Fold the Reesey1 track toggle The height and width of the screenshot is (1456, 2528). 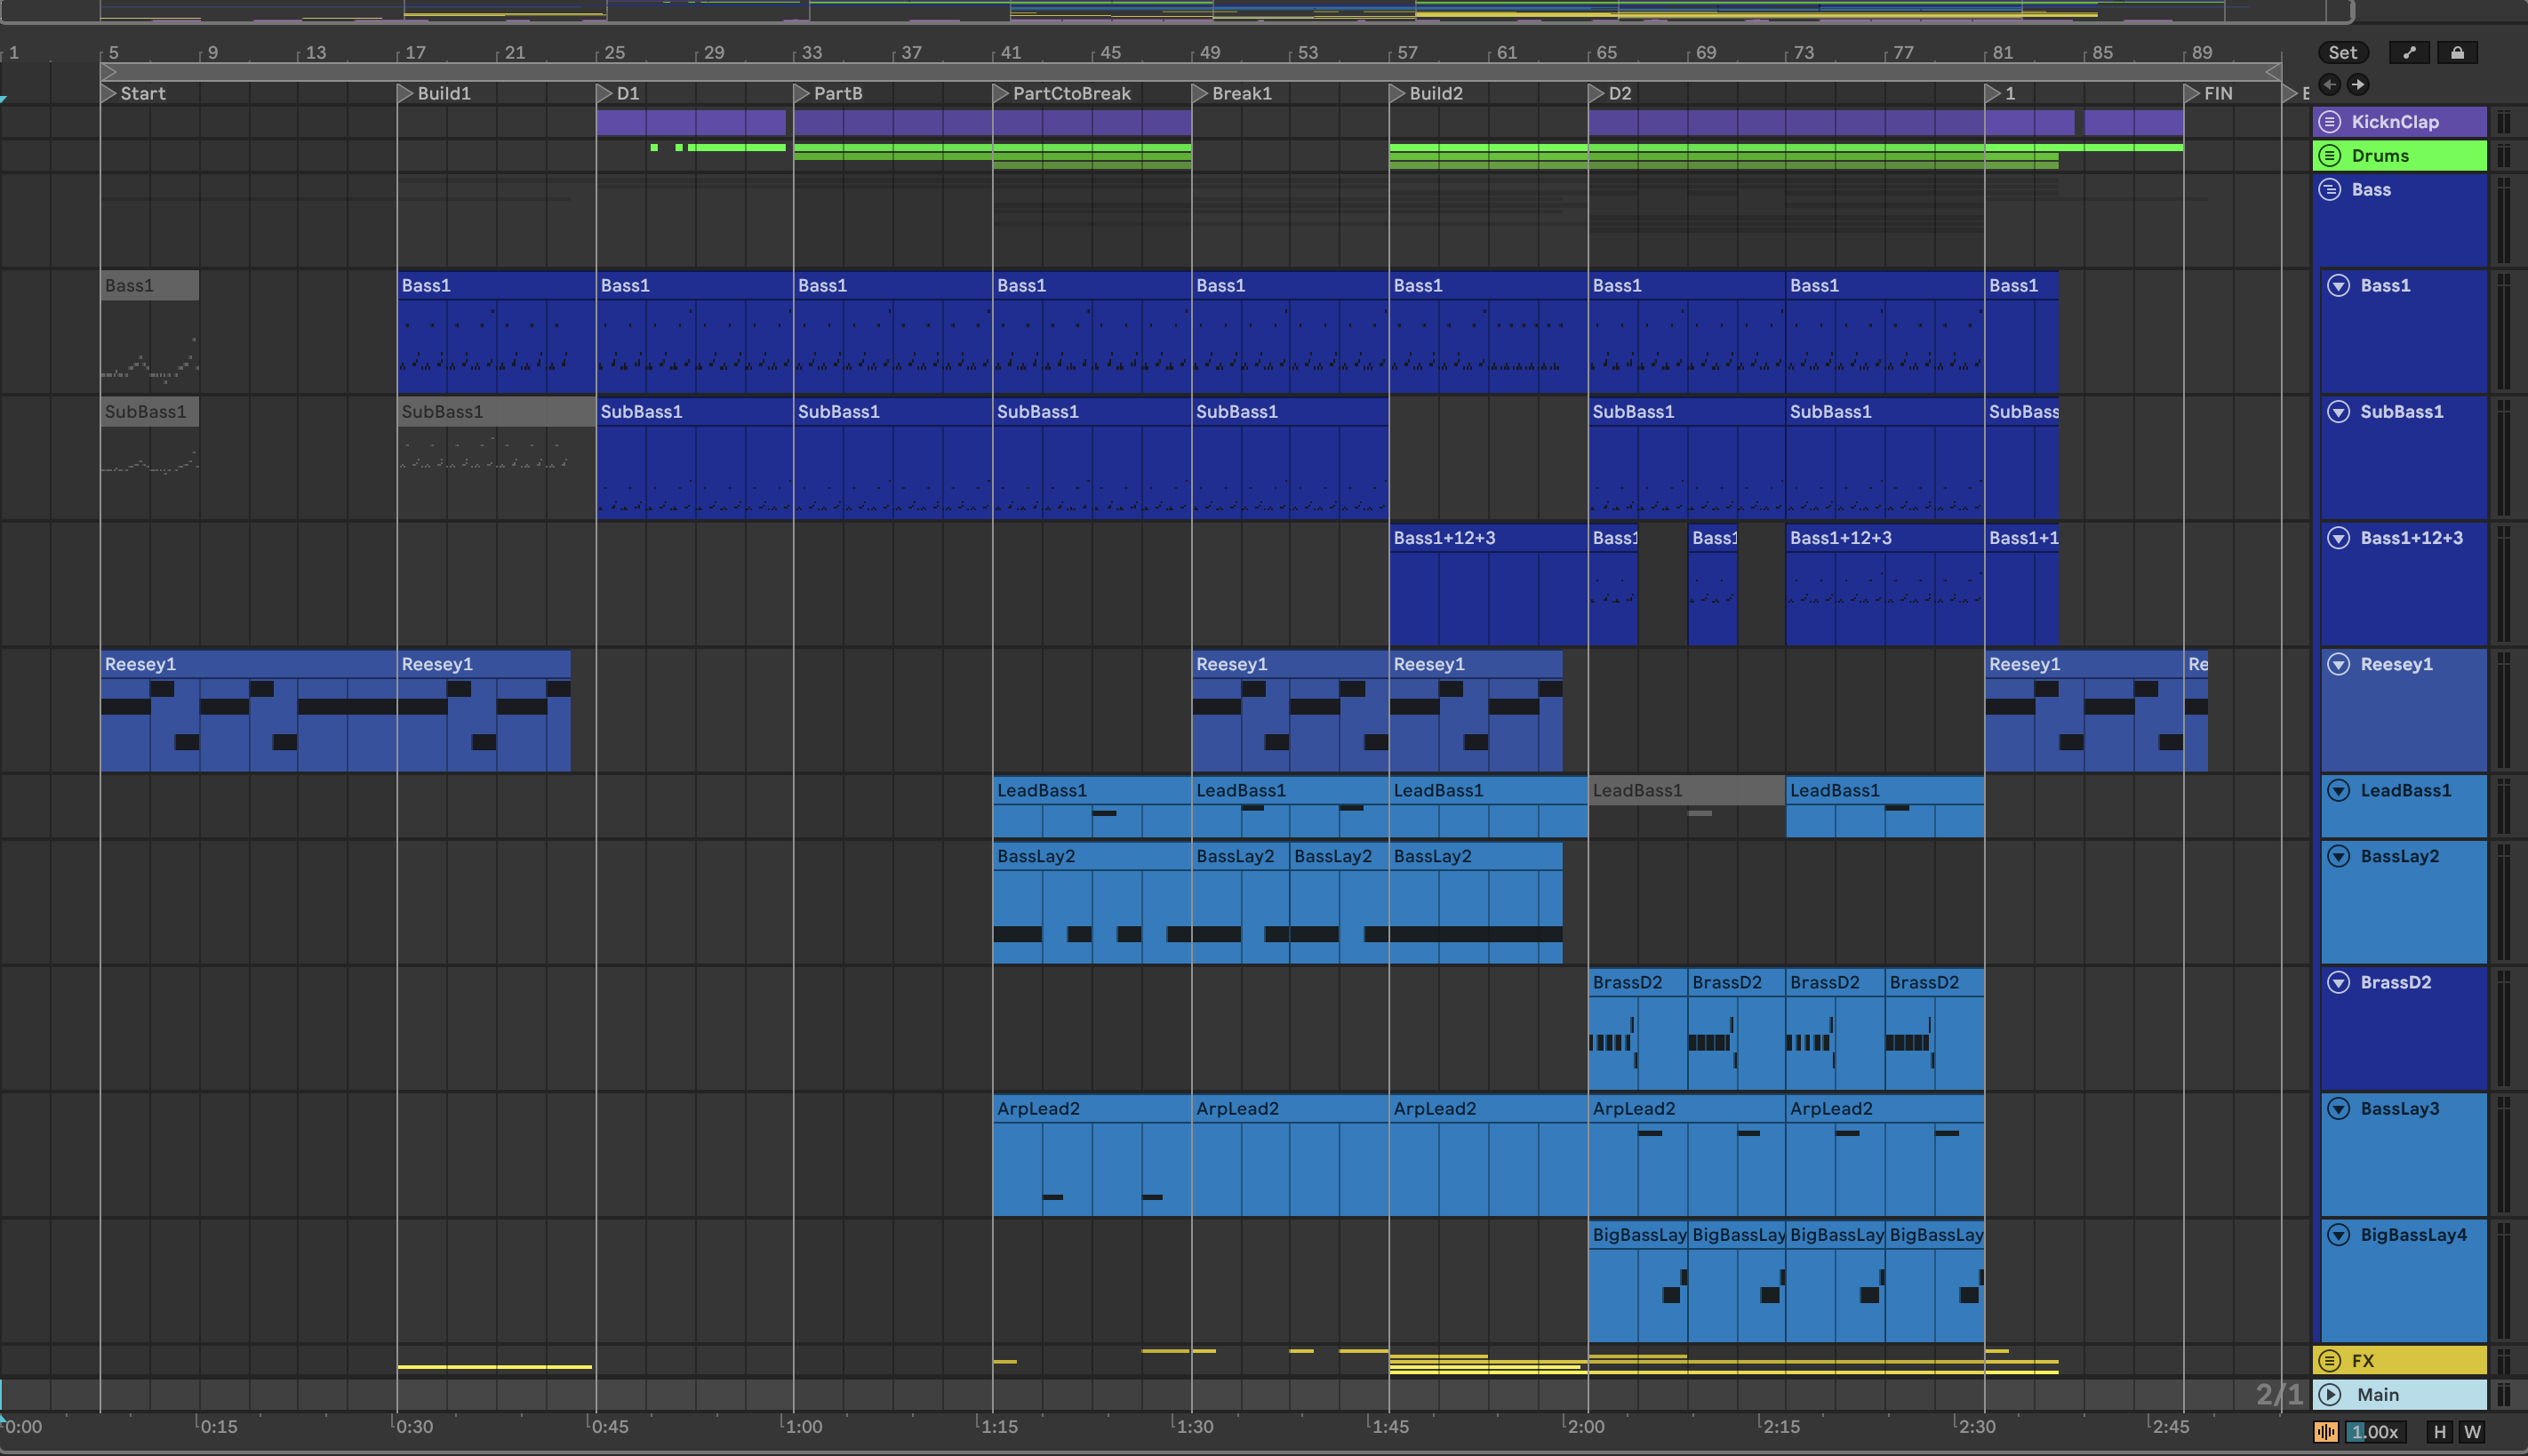pos(2338,664)
